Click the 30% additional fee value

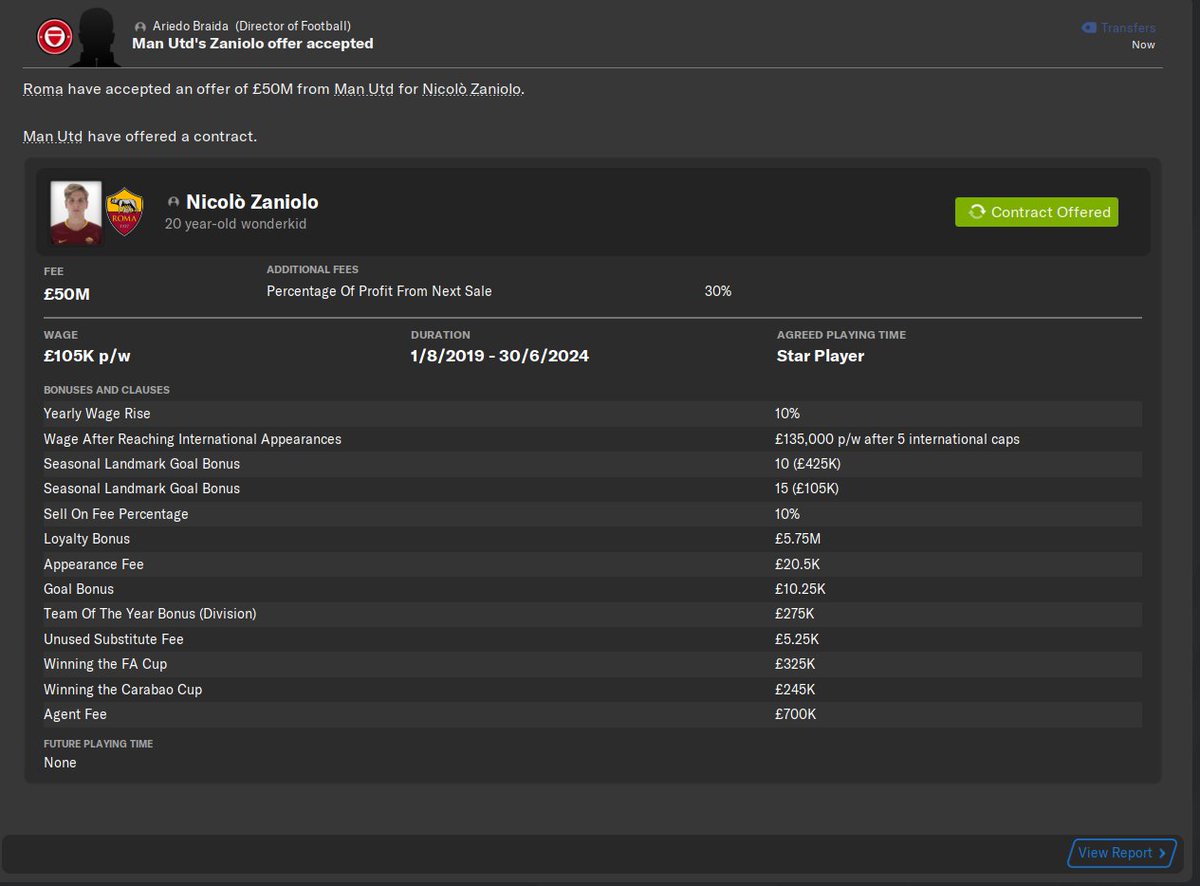(718, 291)
